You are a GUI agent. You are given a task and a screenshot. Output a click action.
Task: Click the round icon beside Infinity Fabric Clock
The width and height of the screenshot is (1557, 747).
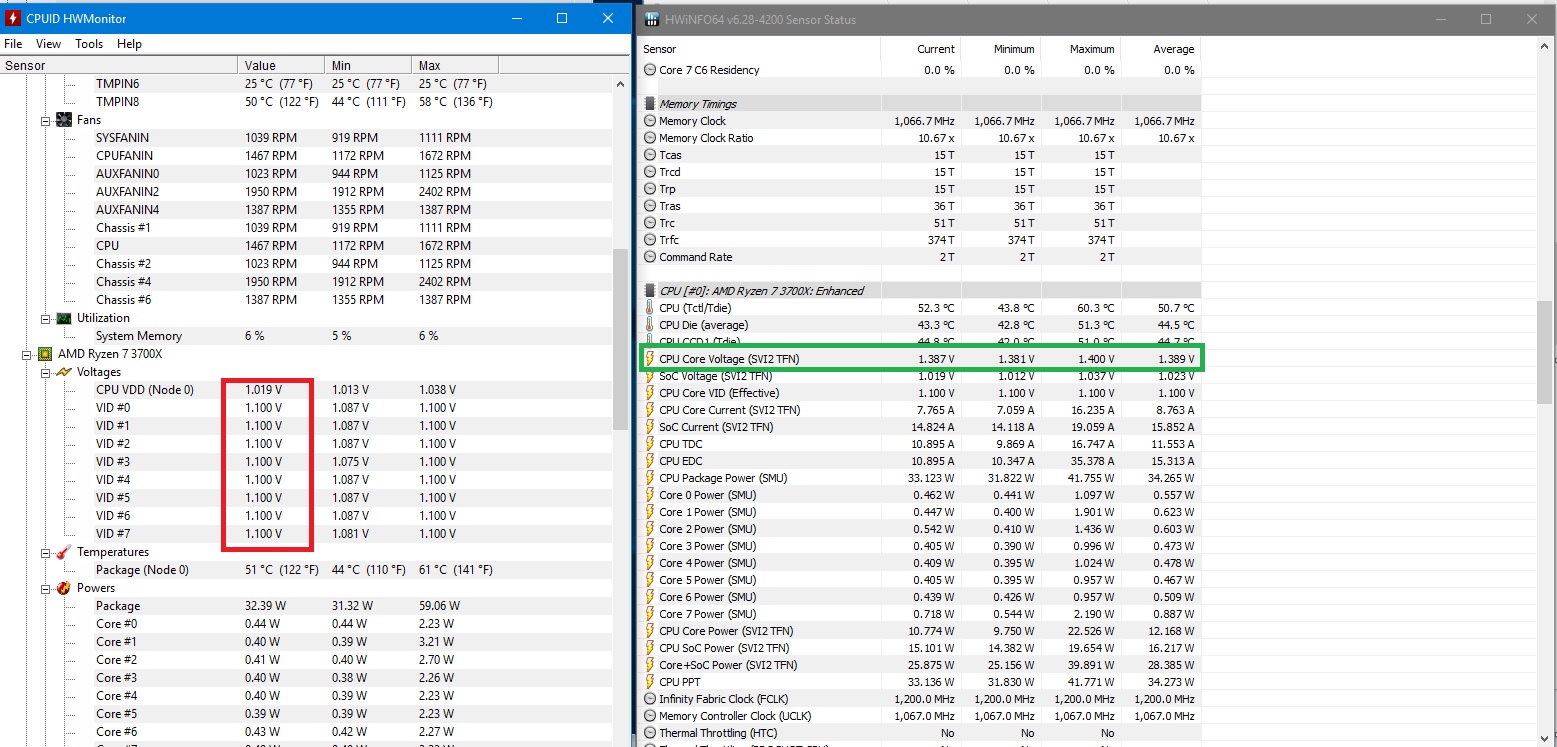pos(650,699)
